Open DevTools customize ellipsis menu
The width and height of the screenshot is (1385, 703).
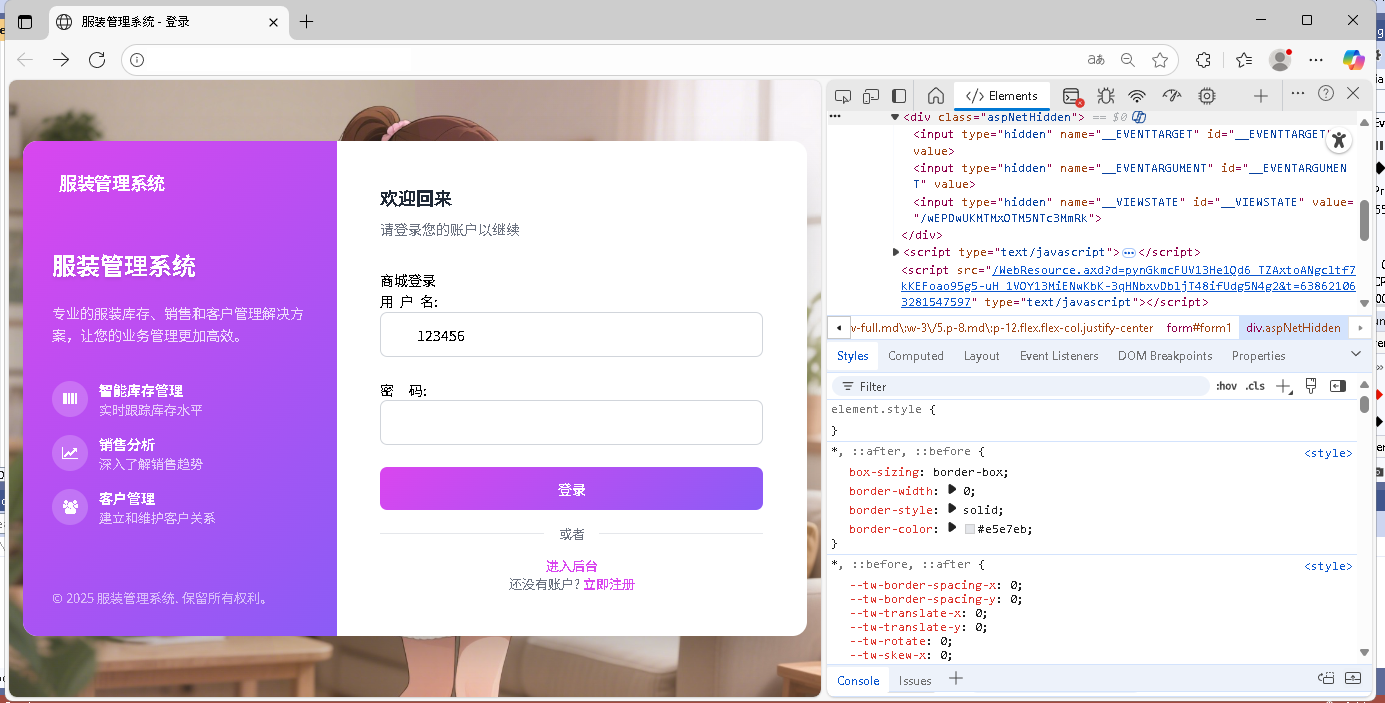click(x=1298, y=93)
